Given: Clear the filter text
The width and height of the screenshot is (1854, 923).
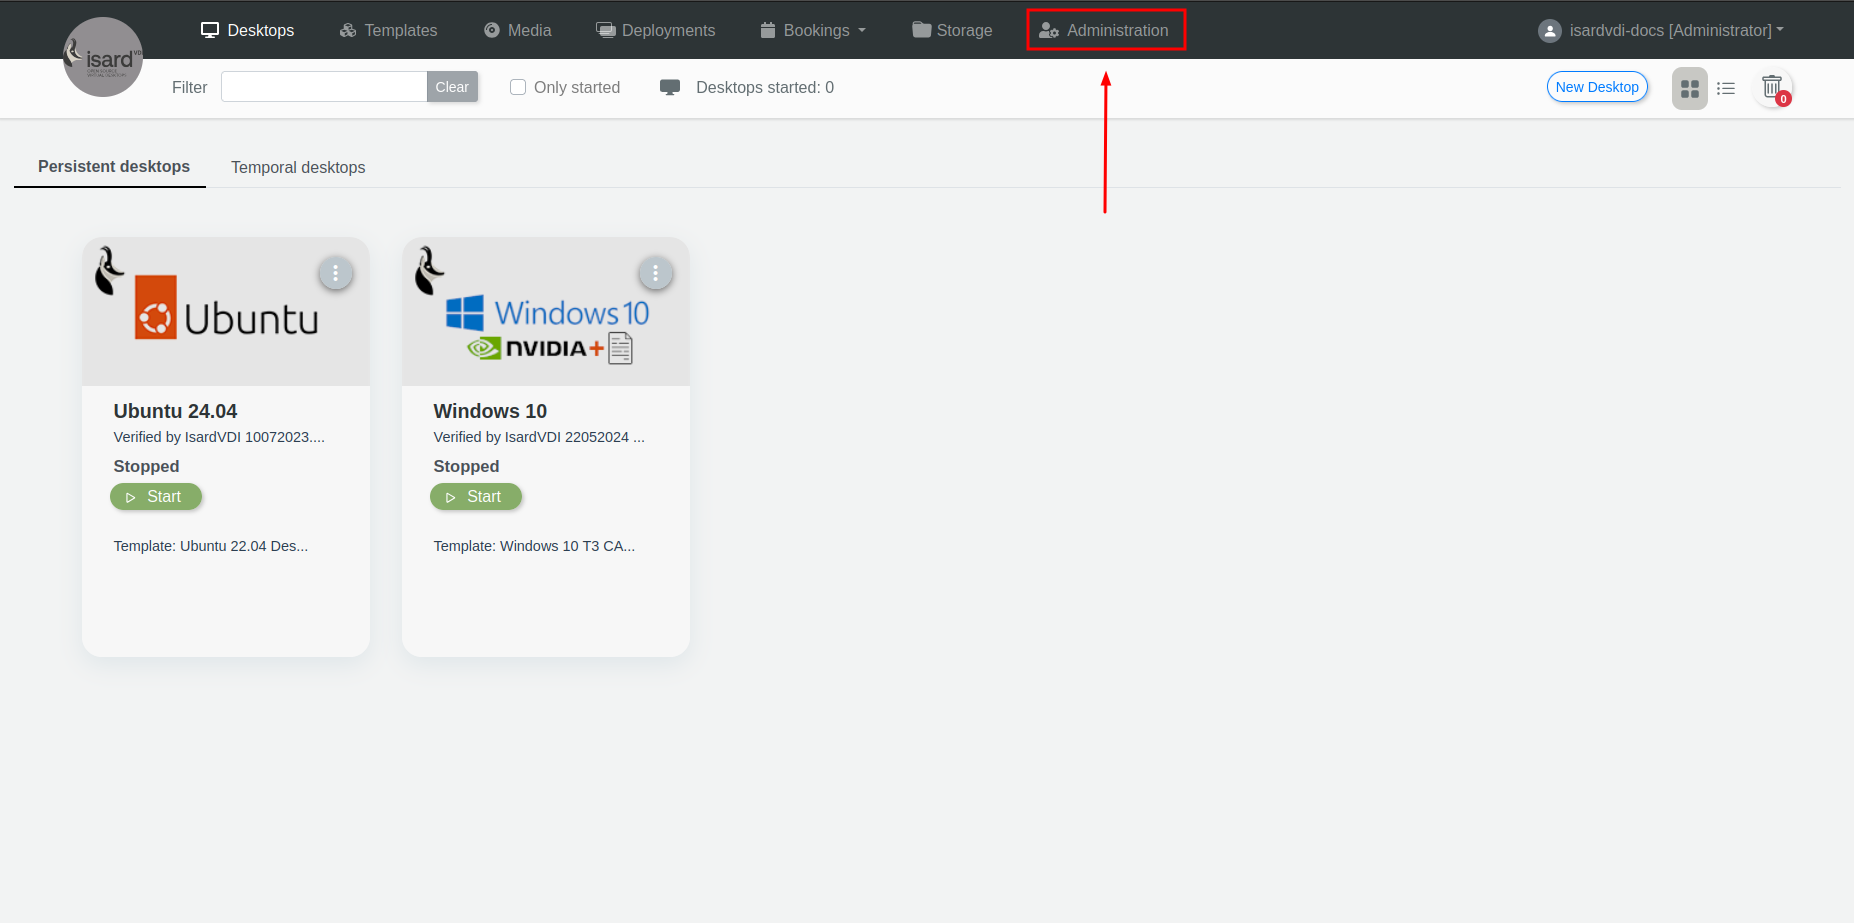Looking at the screenshot, I should [x=452, y=87].
